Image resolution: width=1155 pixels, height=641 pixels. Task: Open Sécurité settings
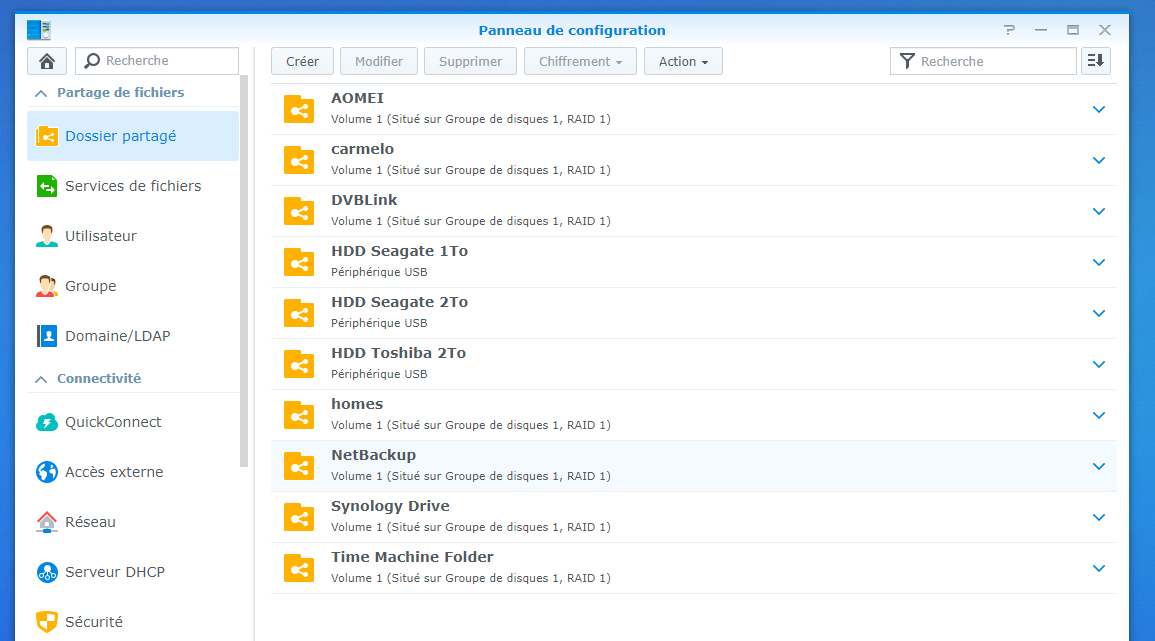coord(133,622)
